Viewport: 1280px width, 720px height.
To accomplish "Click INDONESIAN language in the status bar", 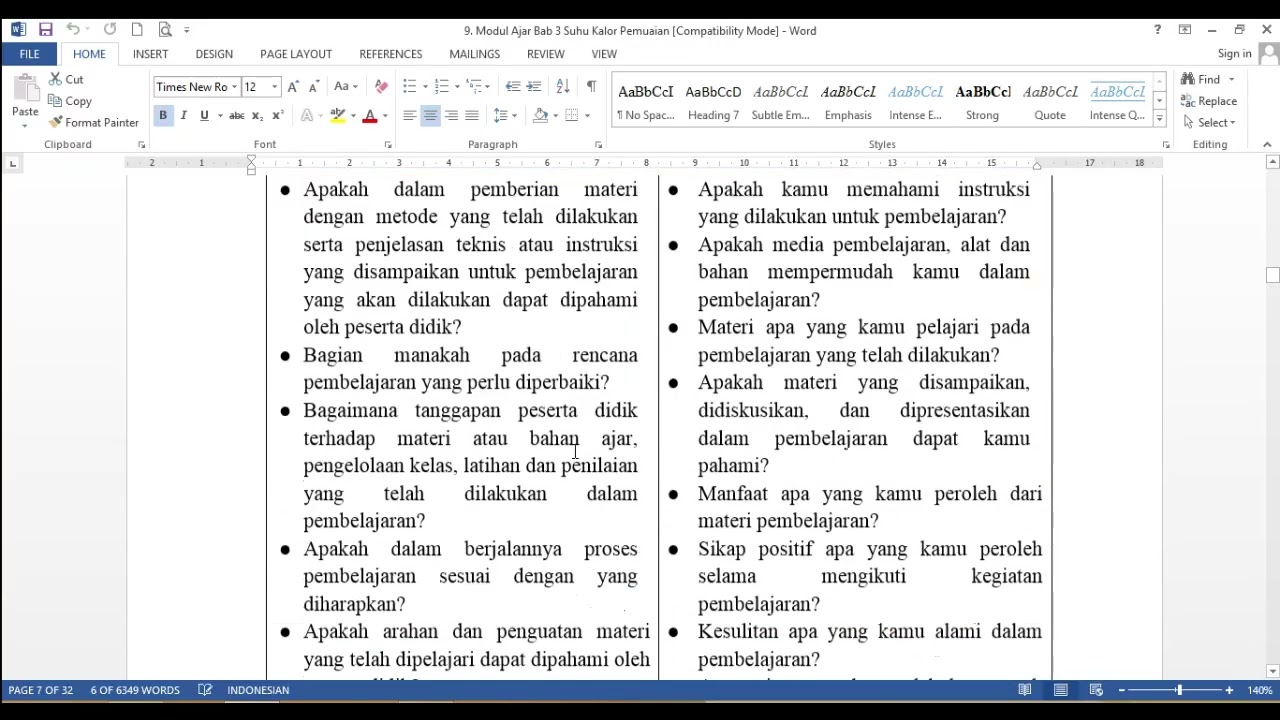I will click(x=258, y=690).
